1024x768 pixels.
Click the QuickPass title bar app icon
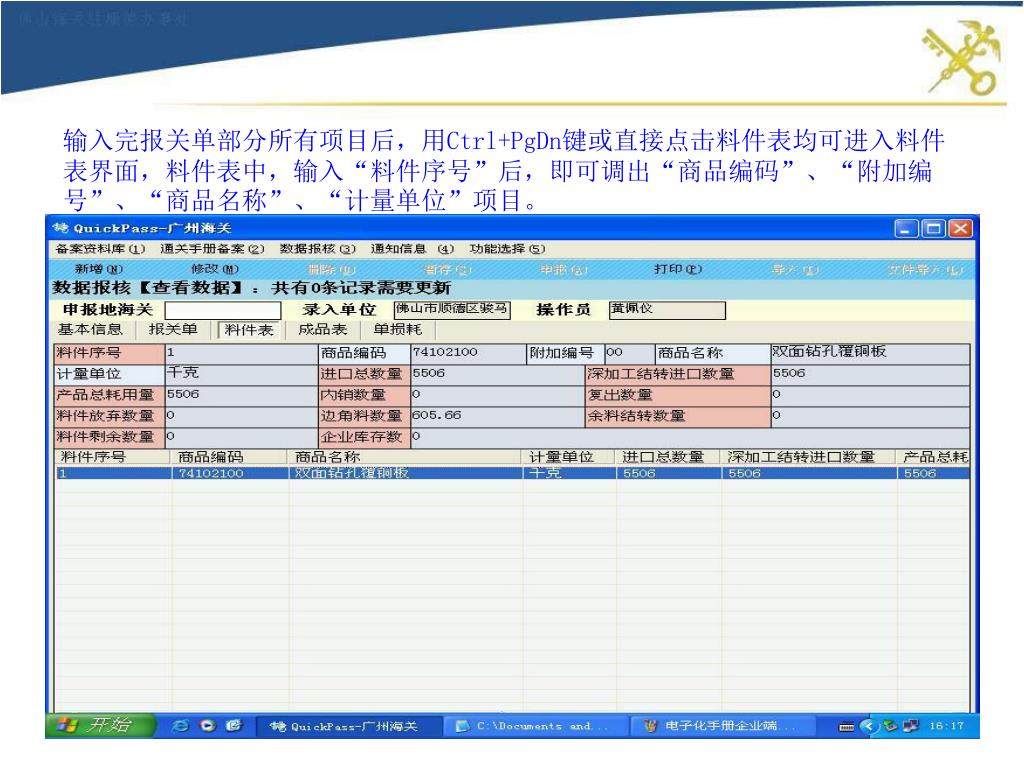click(61, 228)
